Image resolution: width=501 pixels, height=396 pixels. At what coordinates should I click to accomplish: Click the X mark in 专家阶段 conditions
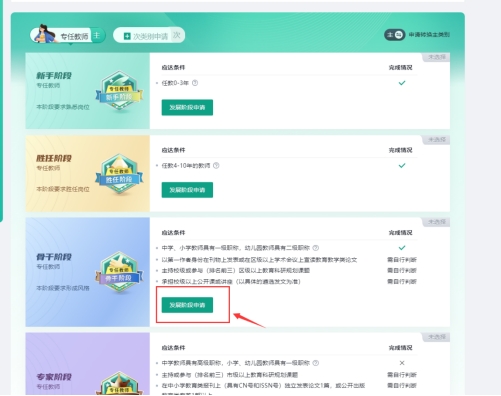coord(402,363)
